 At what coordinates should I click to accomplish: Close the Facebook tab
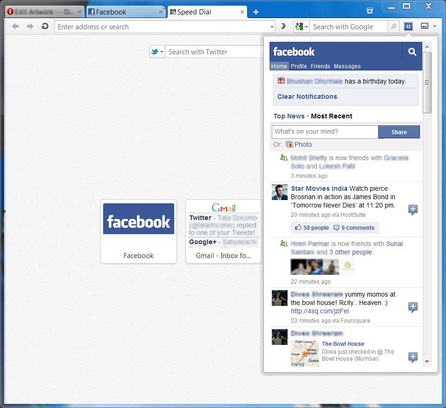point(161,12)
